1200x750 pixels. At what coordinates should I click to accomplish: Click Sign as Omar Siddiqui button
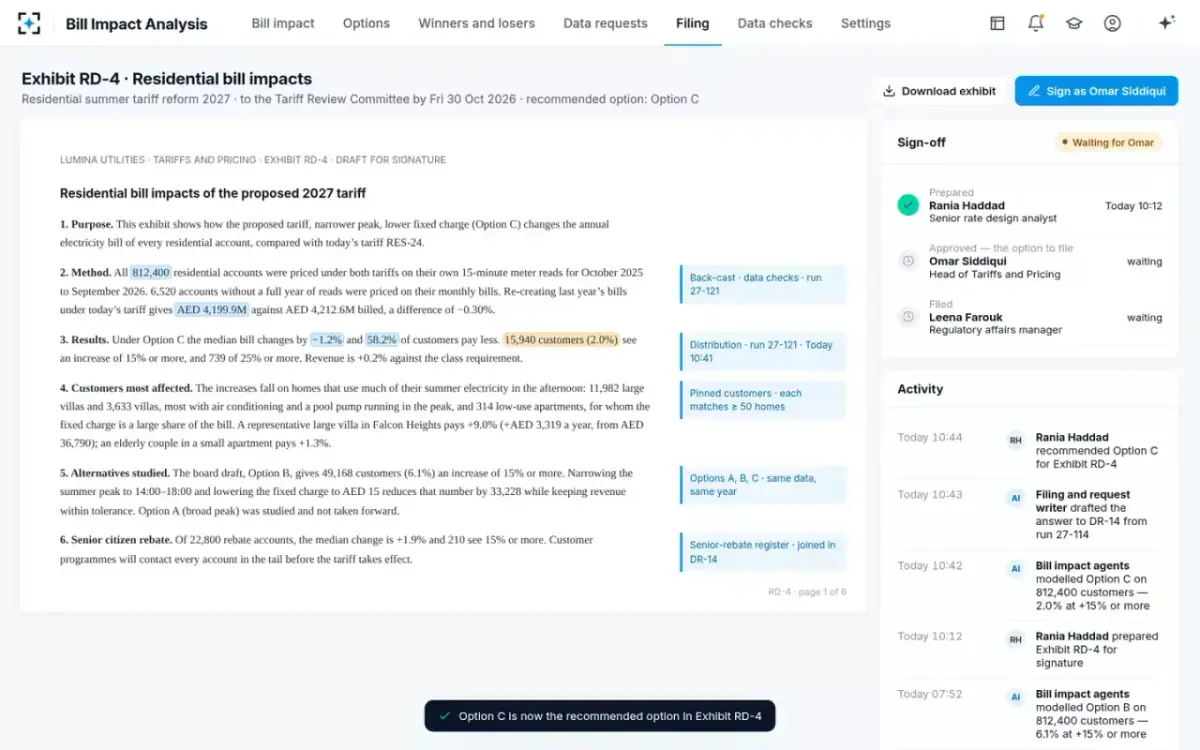coord(1096,91)
